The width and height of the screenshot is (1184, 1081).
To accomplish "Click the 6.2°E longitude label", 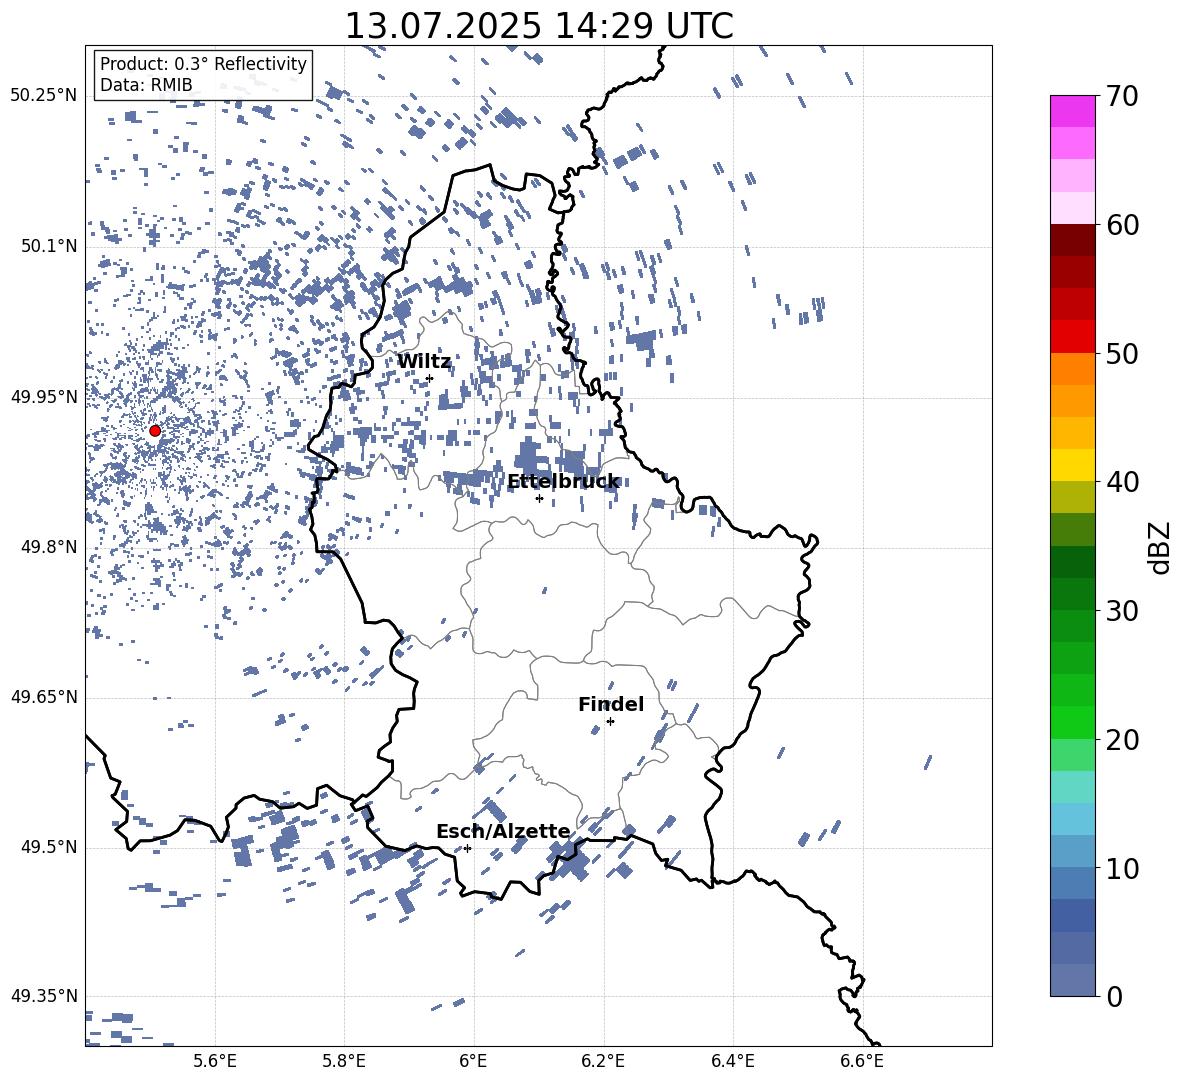I will pyautogui.click(x=603, y=1061).
